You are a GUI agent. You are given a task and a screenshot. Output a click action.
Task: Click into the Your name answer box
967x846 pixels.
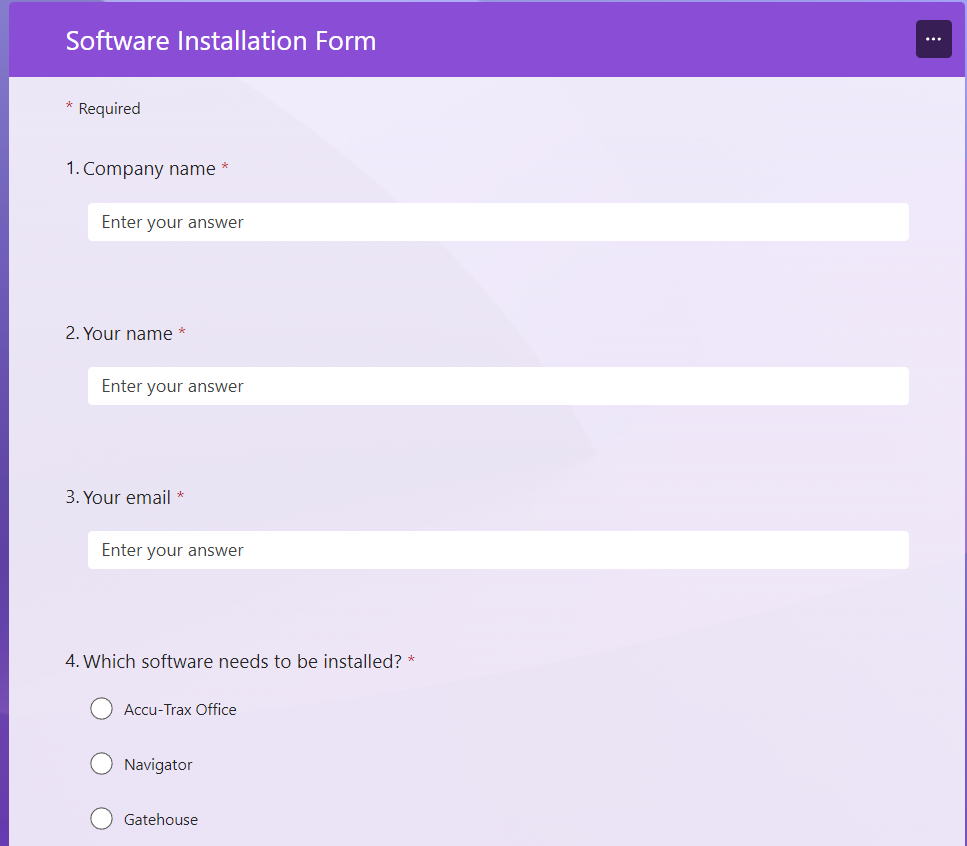click(498, 386)
